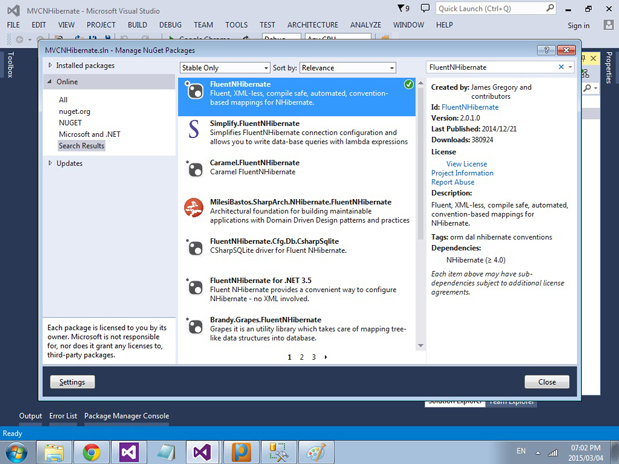Click the green installed checkmark on FluentNHibernate
Viewport: 619px width, 464px height.
409,84
